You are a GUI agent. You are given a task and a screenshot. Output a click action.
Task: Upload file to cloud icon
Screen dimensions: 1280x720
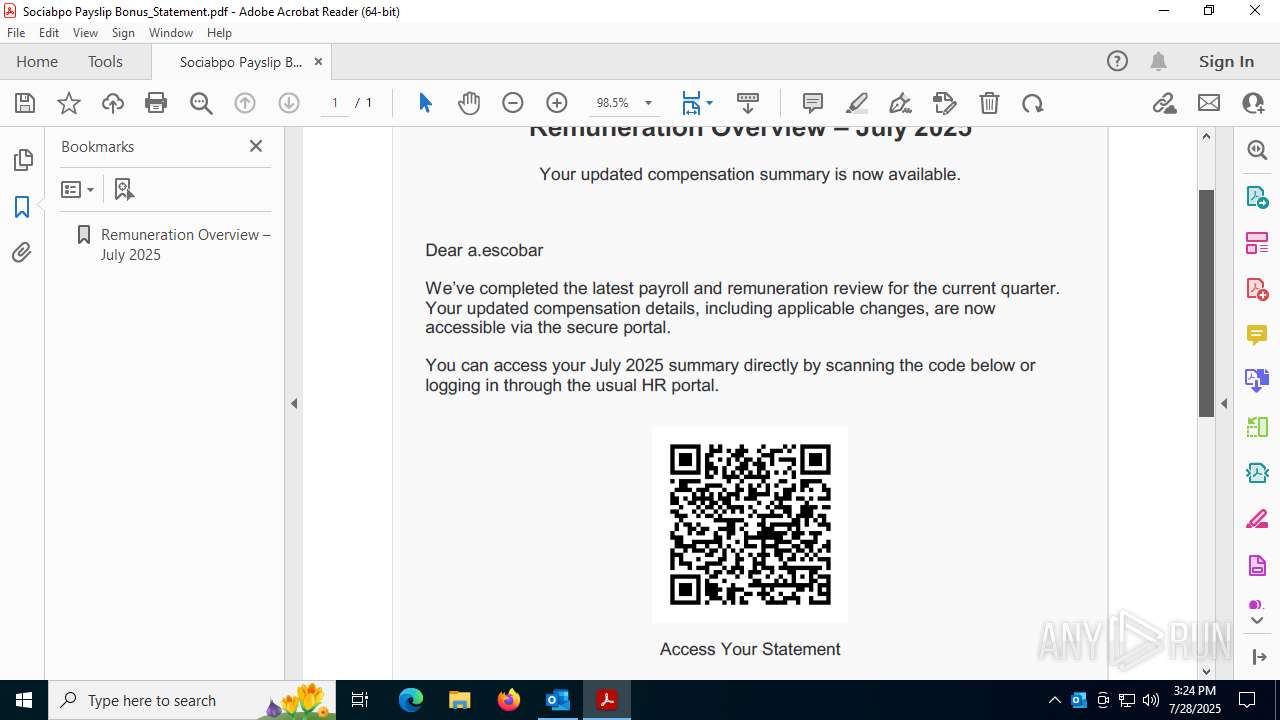113,103
